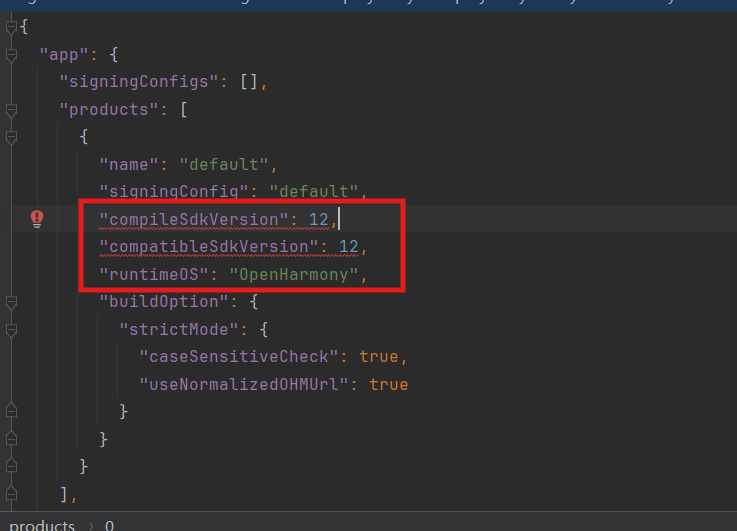Fold the "buildOption" block
The height and width of the screenshot is (531, 737).
(x=11, y=301)
